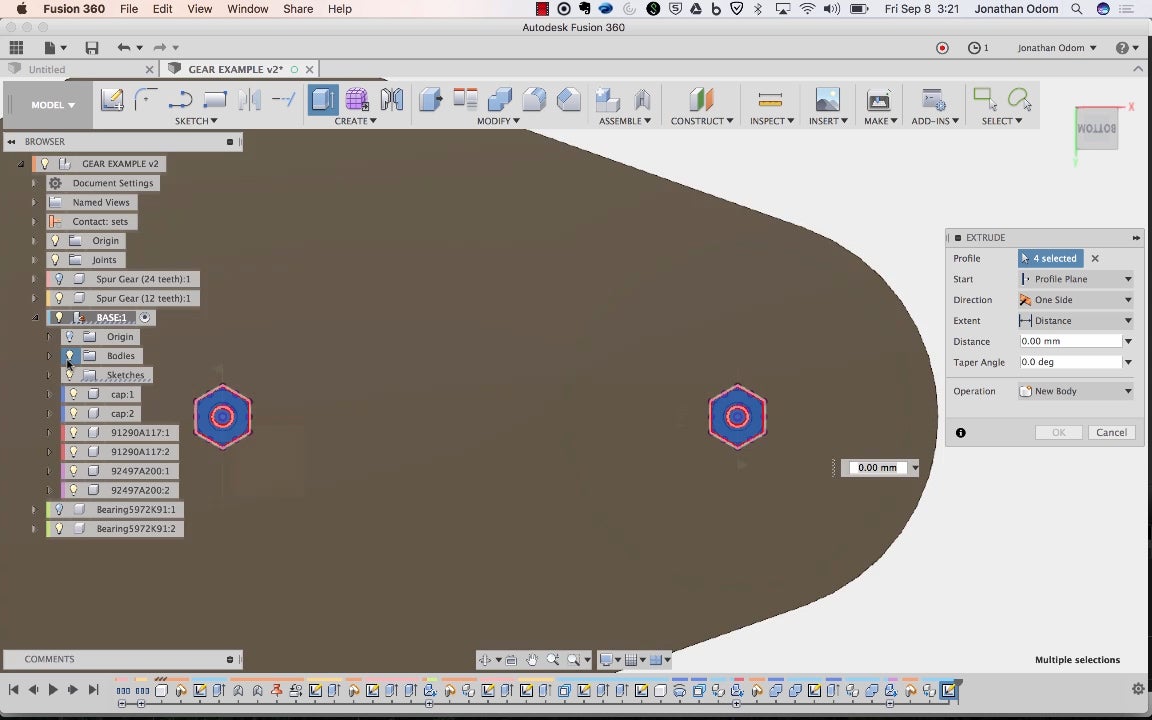Click the Measure tool under Inspect
The width and height of the screenshot is (1152, 720).
coord(770,100)
